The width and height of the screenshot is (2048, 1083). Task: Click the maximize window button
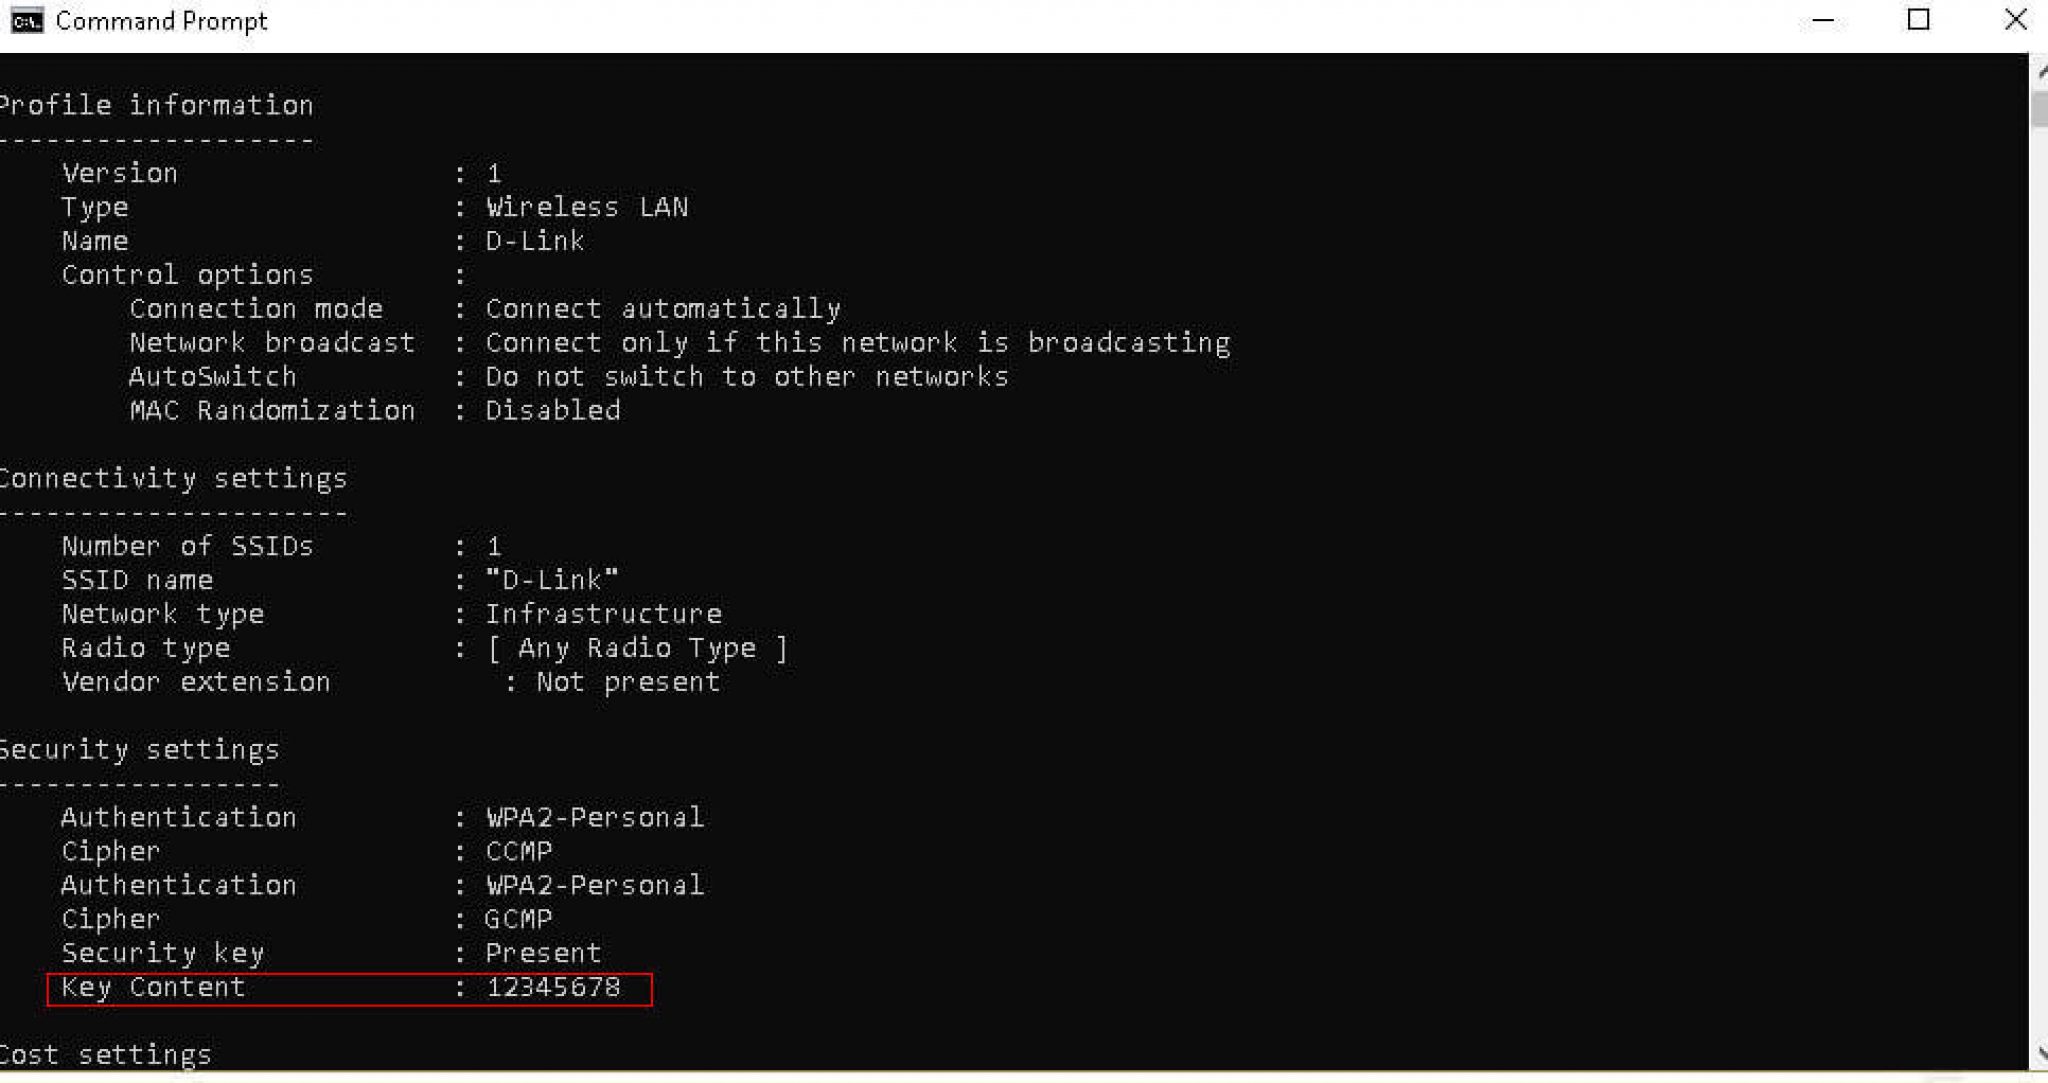coord(1918,19)
